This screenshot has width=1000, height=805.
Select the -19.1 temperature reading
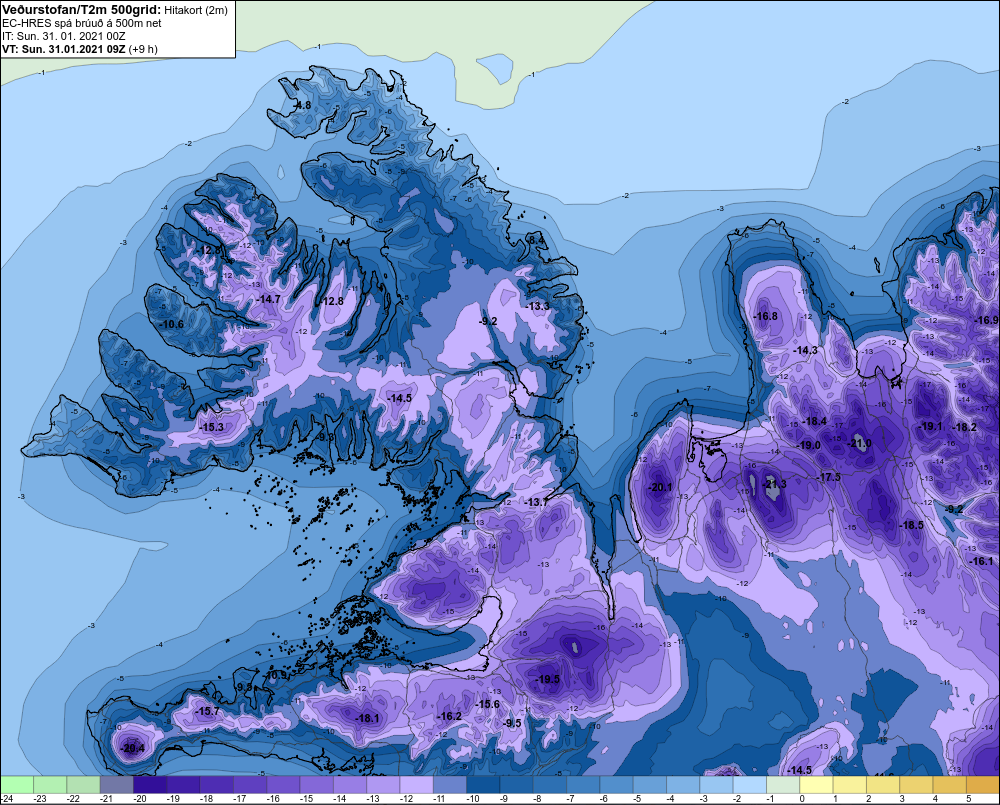pyautogui.click(x=930, y=426)
